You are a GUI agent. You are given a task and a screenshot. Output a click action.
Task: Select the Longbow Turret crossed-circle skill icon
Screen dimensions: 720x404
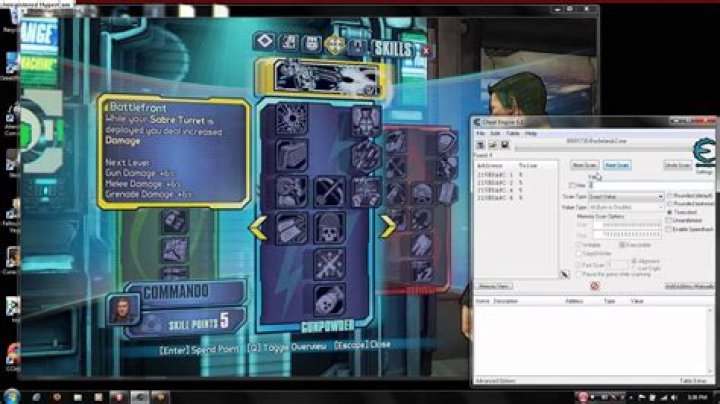pyautogui.click(x=329, y=191)
